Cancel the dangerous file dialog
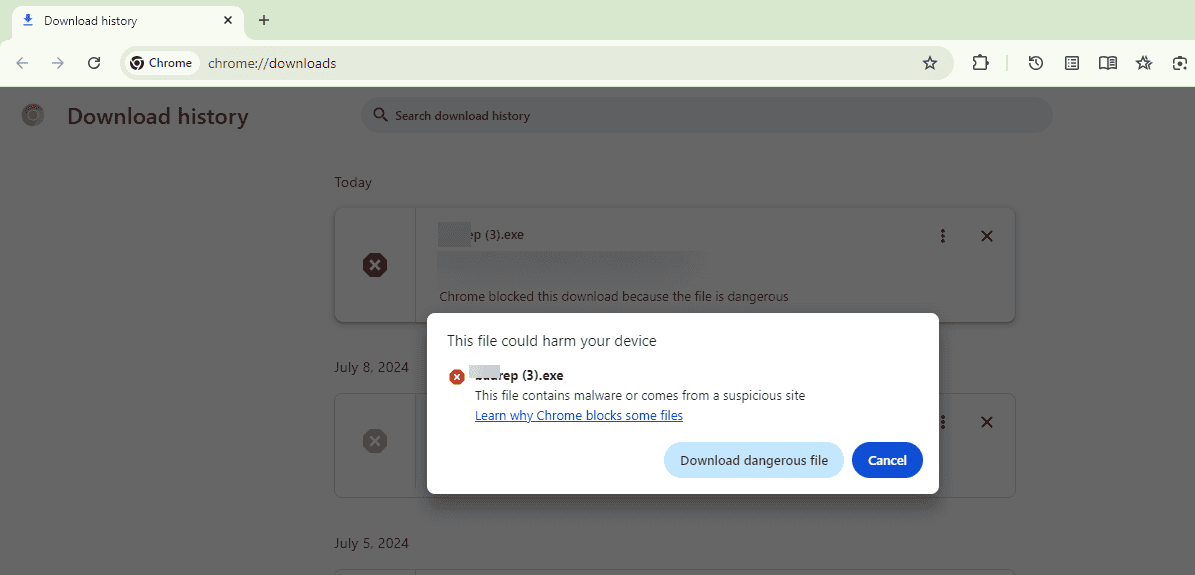 tap(887, 460)
